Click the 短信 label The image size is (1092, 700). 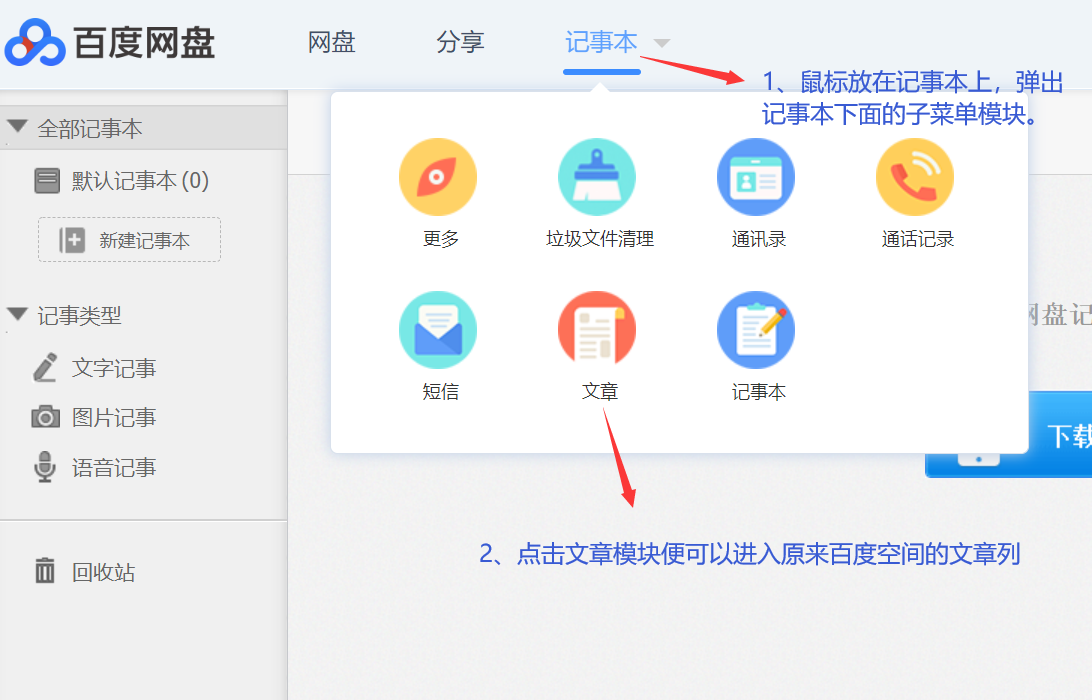point(441,391)
